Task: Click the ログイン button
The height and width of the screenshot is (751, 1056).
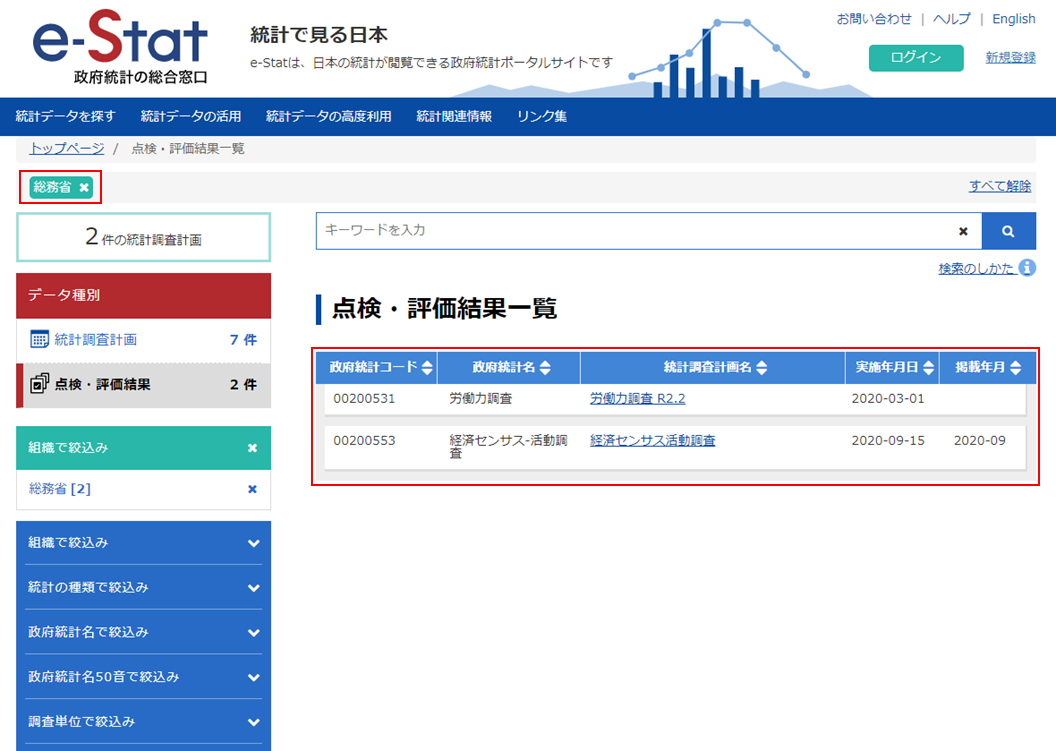Action: 915,58
